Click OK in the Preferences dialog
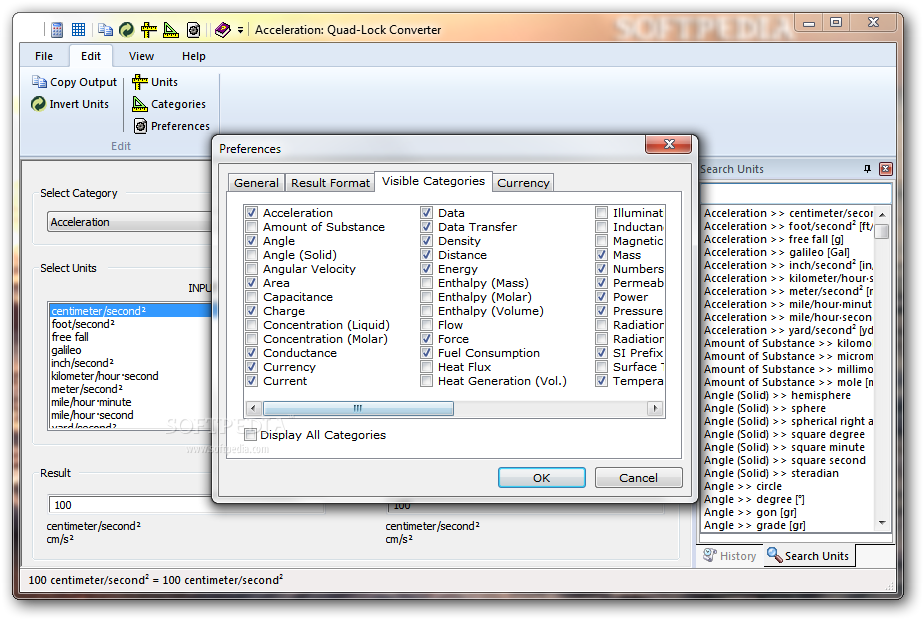Image resolution: width=924 pixels, height=620 pixels. 542,478
